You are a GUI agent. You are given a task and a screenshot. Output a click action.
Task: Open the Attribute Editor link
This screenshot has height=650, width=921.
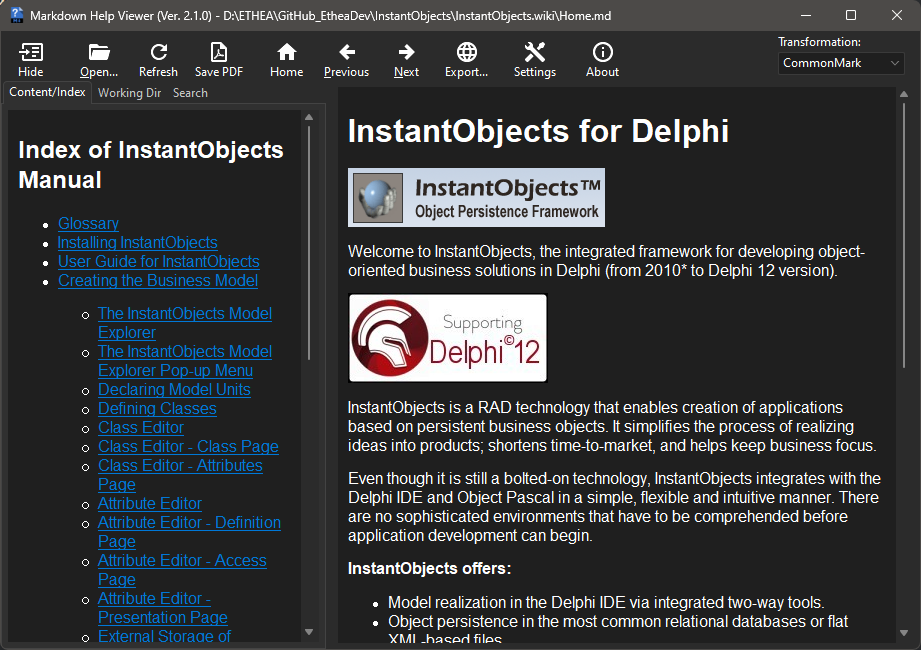[149, 504]
